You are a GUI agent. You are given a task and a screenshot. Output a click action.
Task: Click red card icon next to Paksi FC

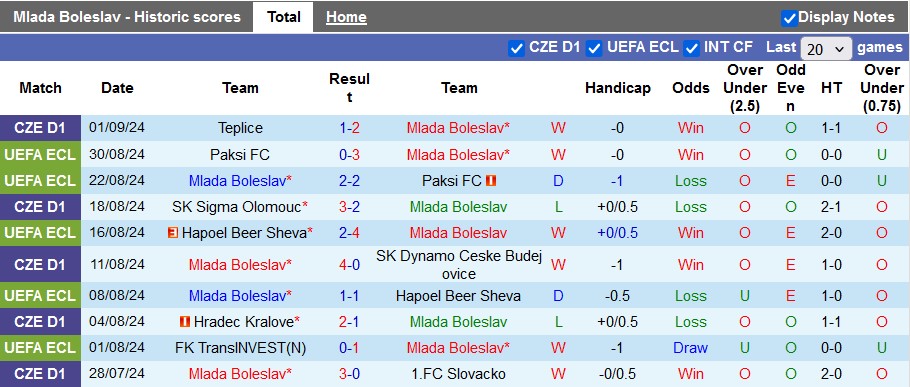pos(491,181)
